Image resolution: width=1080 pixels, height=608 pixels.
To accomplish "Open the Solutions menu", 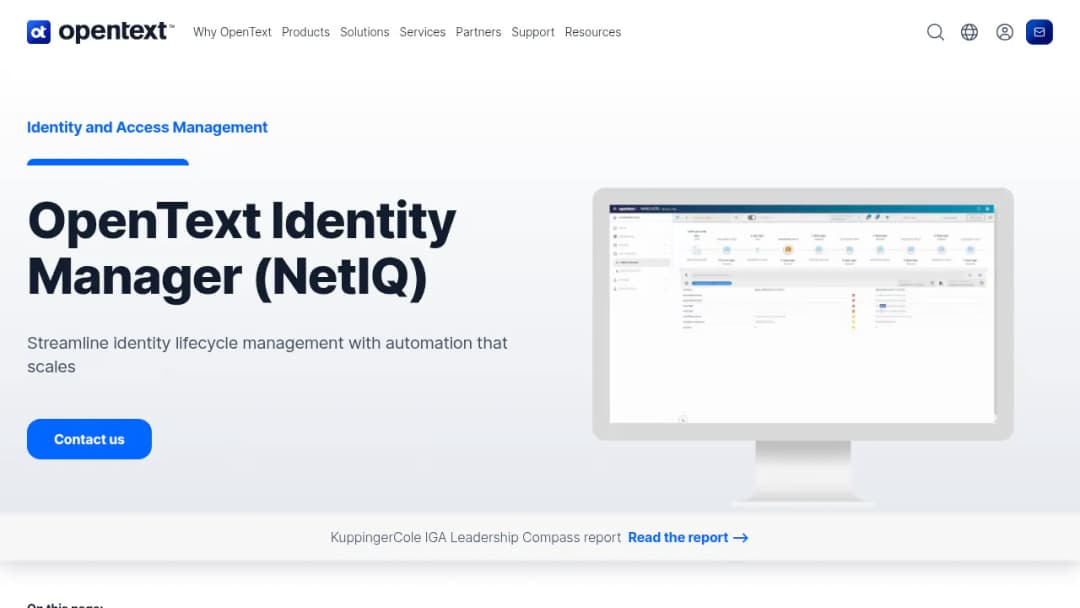I will coord(364,32).
